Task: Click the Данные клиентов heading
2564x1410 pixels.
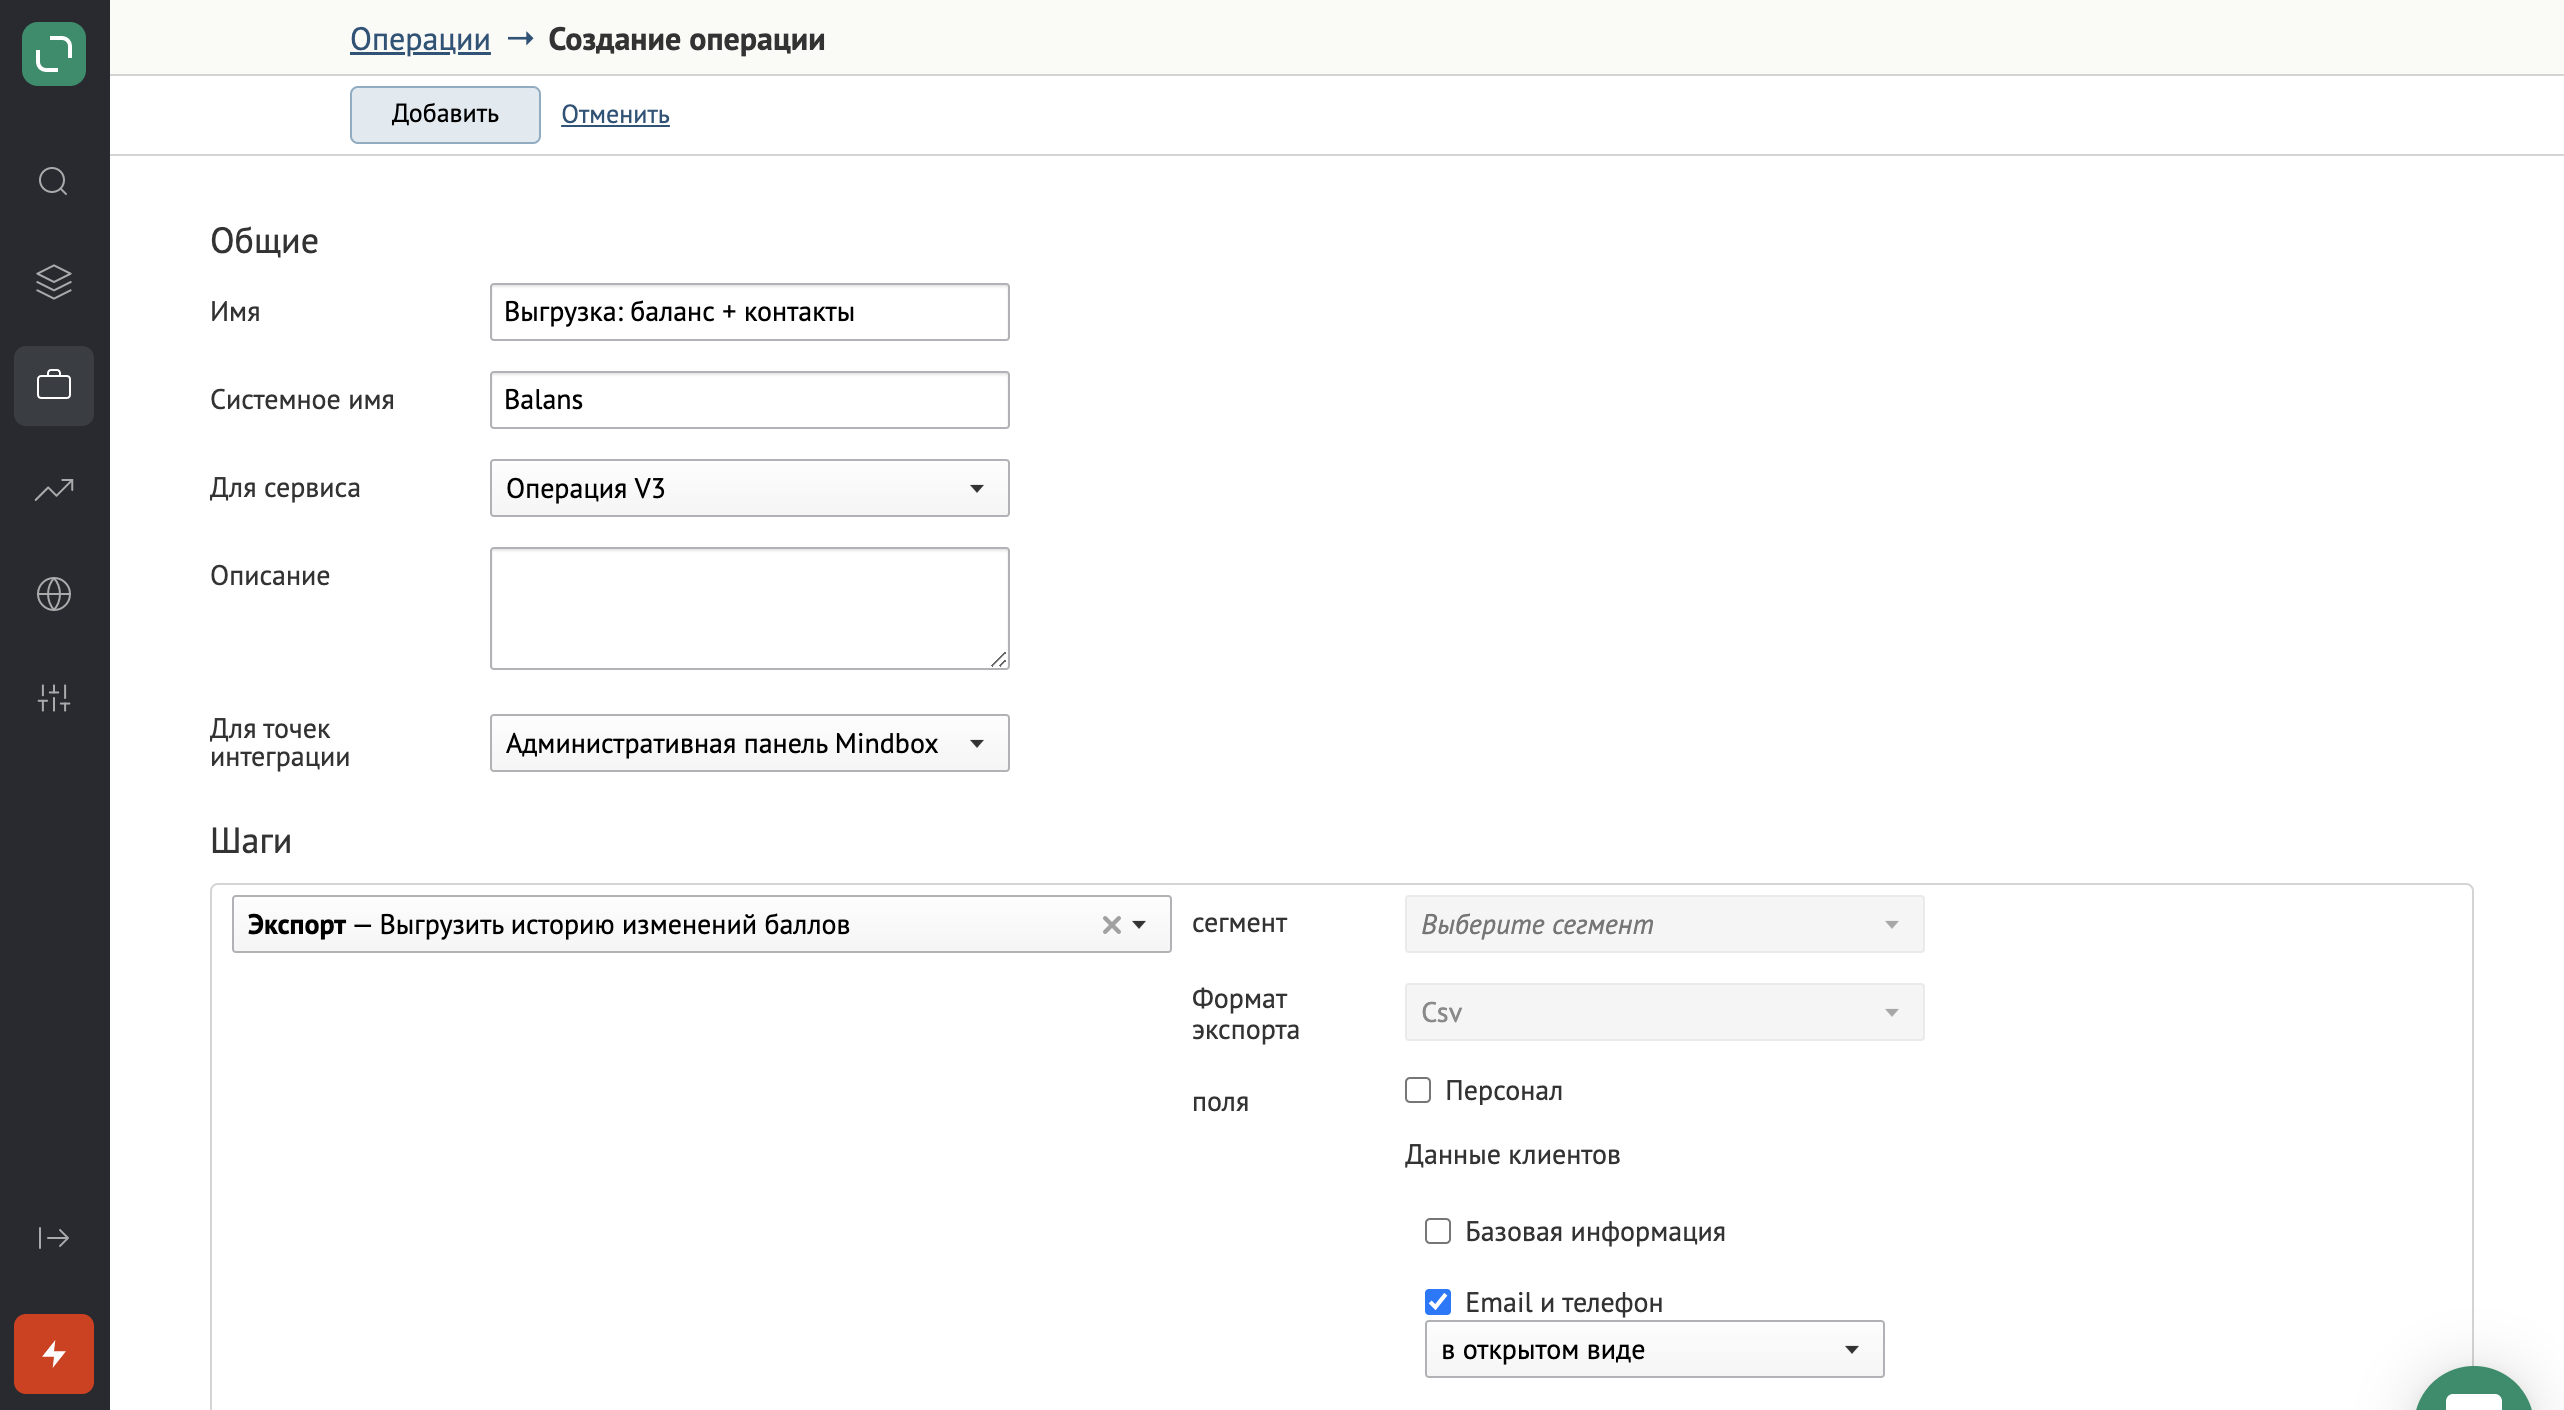Action: click(x=1512, y=1155)
